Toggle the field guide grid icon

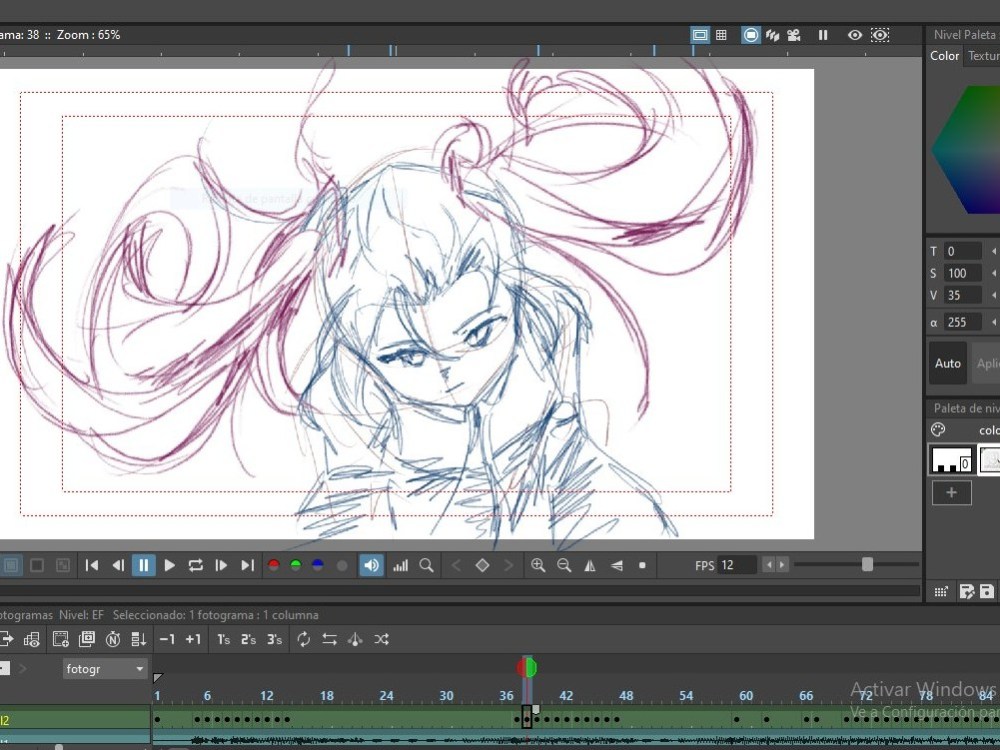[721, 35]
